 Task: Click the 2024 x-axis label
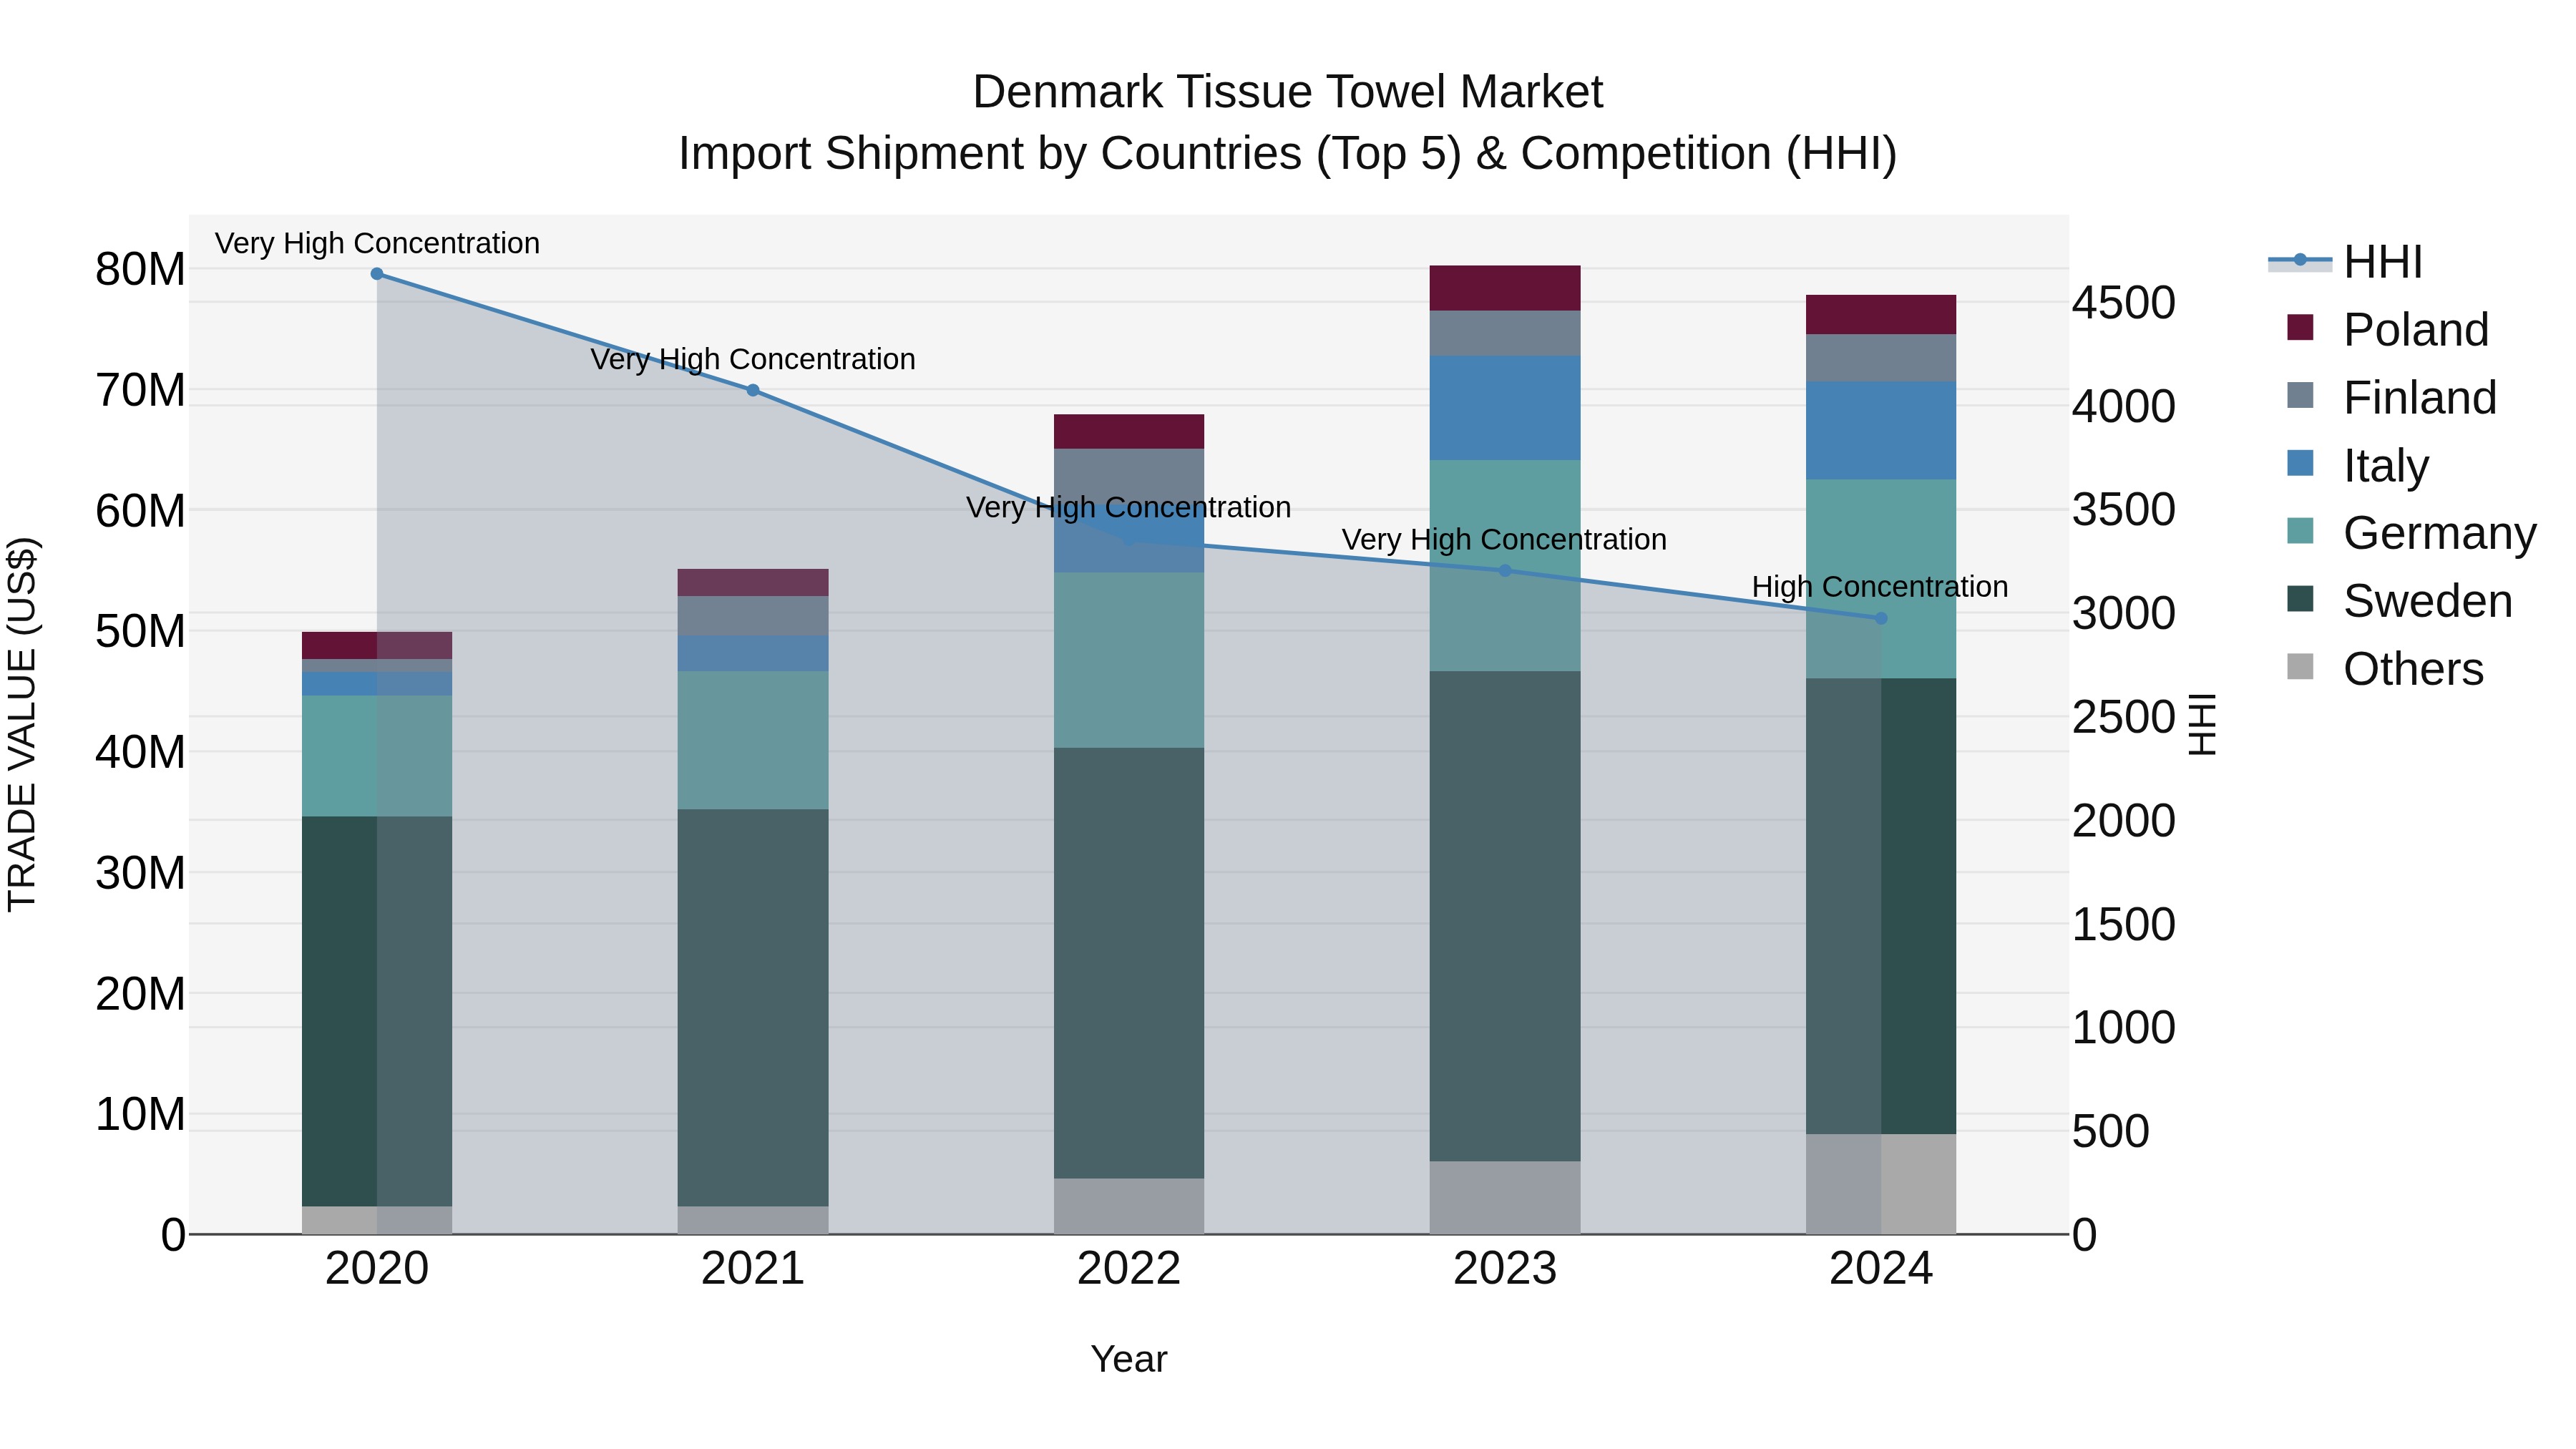pos(1881,1269)
